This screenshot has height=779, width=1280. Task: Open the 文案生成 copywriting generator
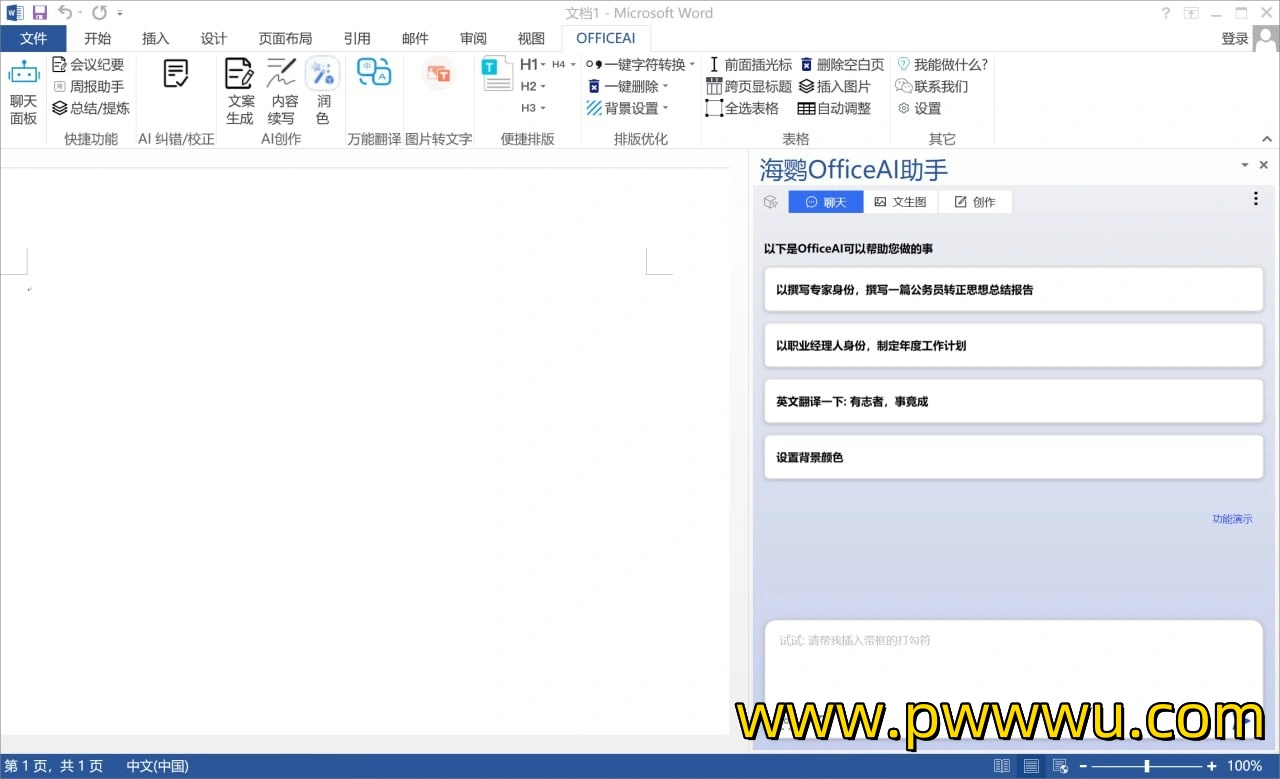(x=240, y=91)
